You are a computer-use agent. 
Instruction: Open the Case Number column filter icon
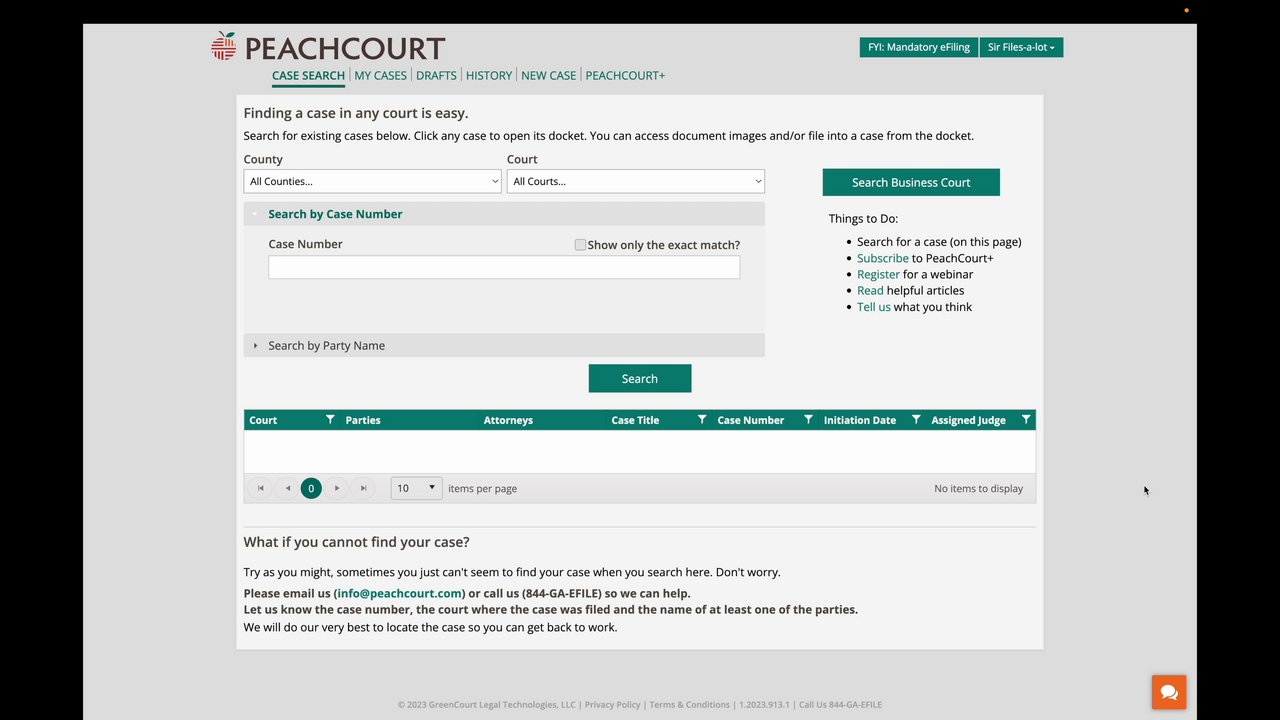click(x=808, y=420)
